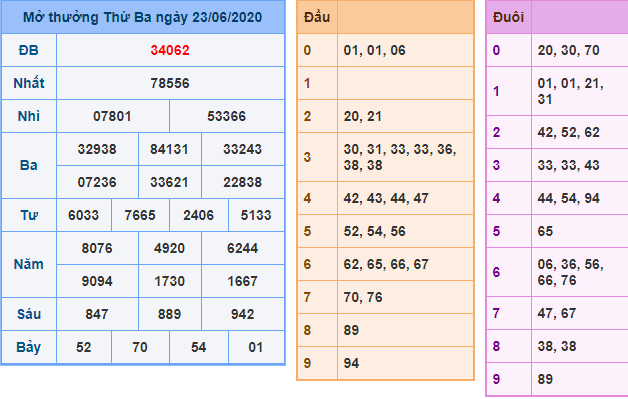
Task: Select second prize number 07801
Action: pyautogui.click(x=112, y=116)
